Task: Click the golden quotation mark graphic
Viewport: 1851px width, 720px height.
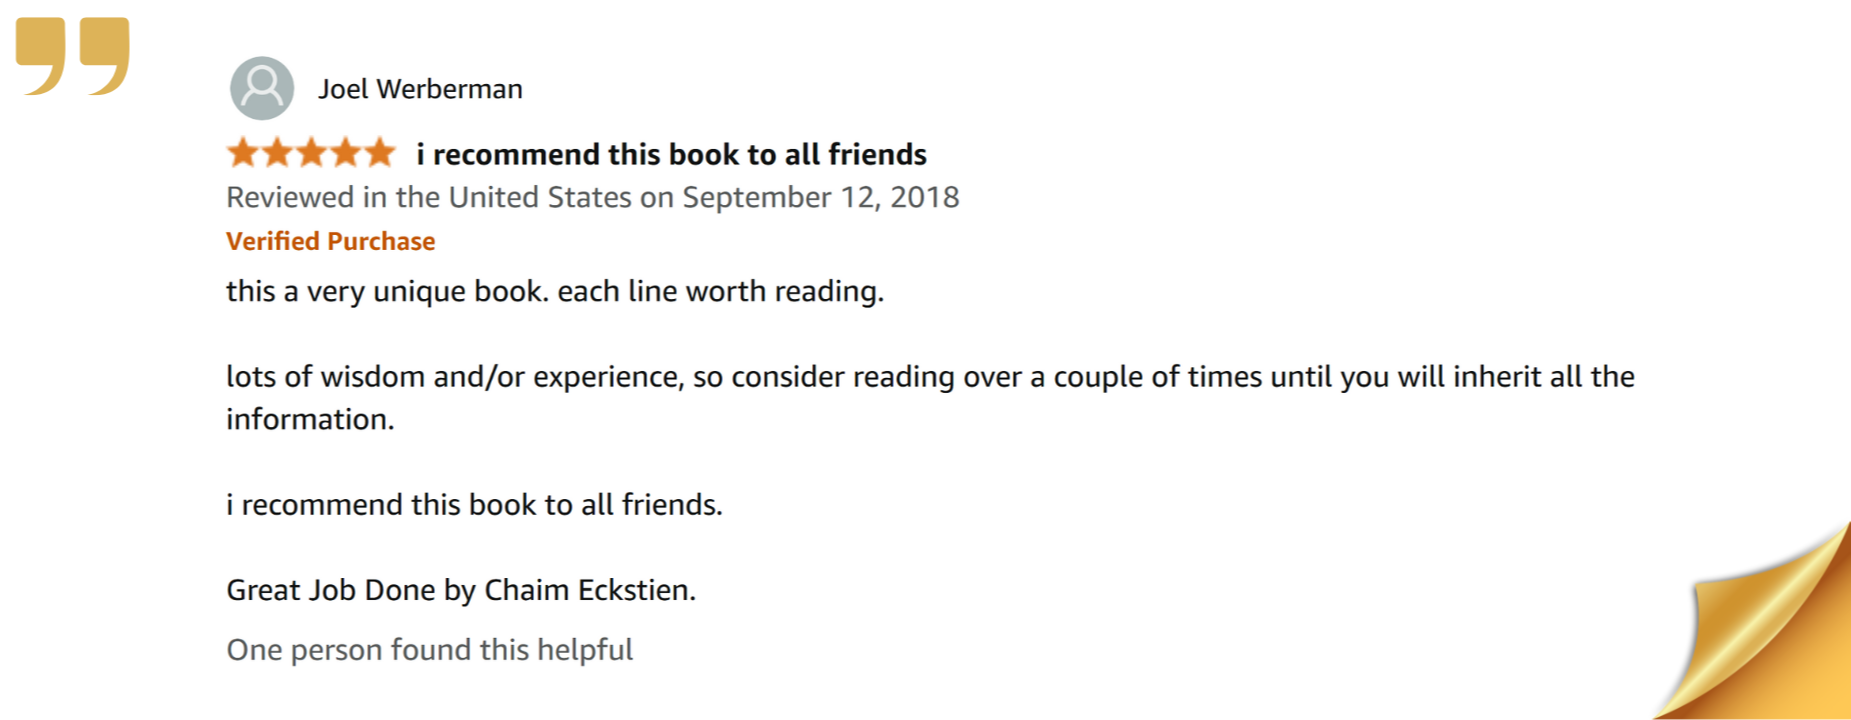Action: [x=72, y=56]
